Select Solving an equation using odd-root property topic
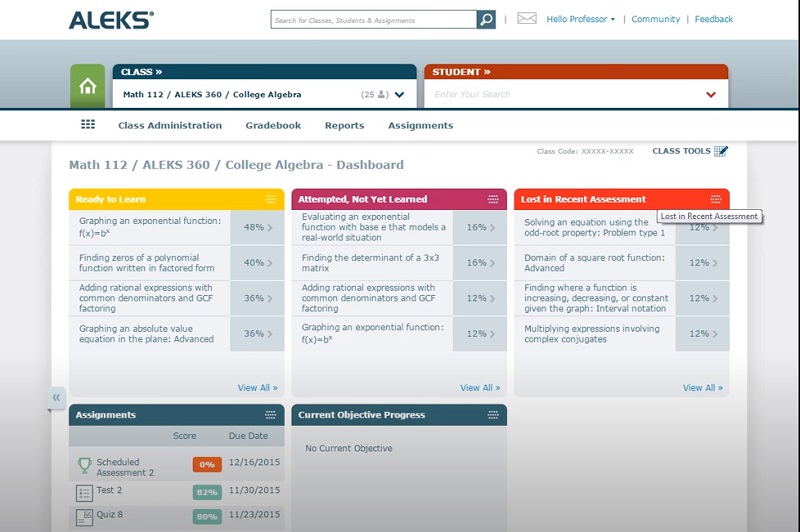Viewport: 800px width, 532px height. [594, 227]
